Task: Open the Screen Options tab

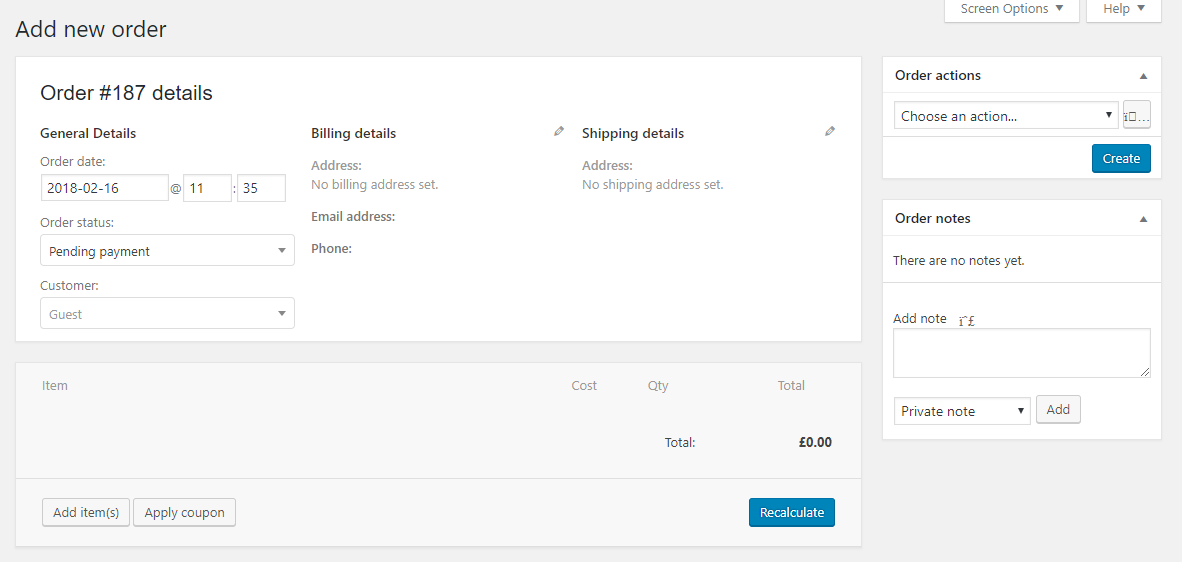Action: pyautogui.click(x=1011, y=9)
